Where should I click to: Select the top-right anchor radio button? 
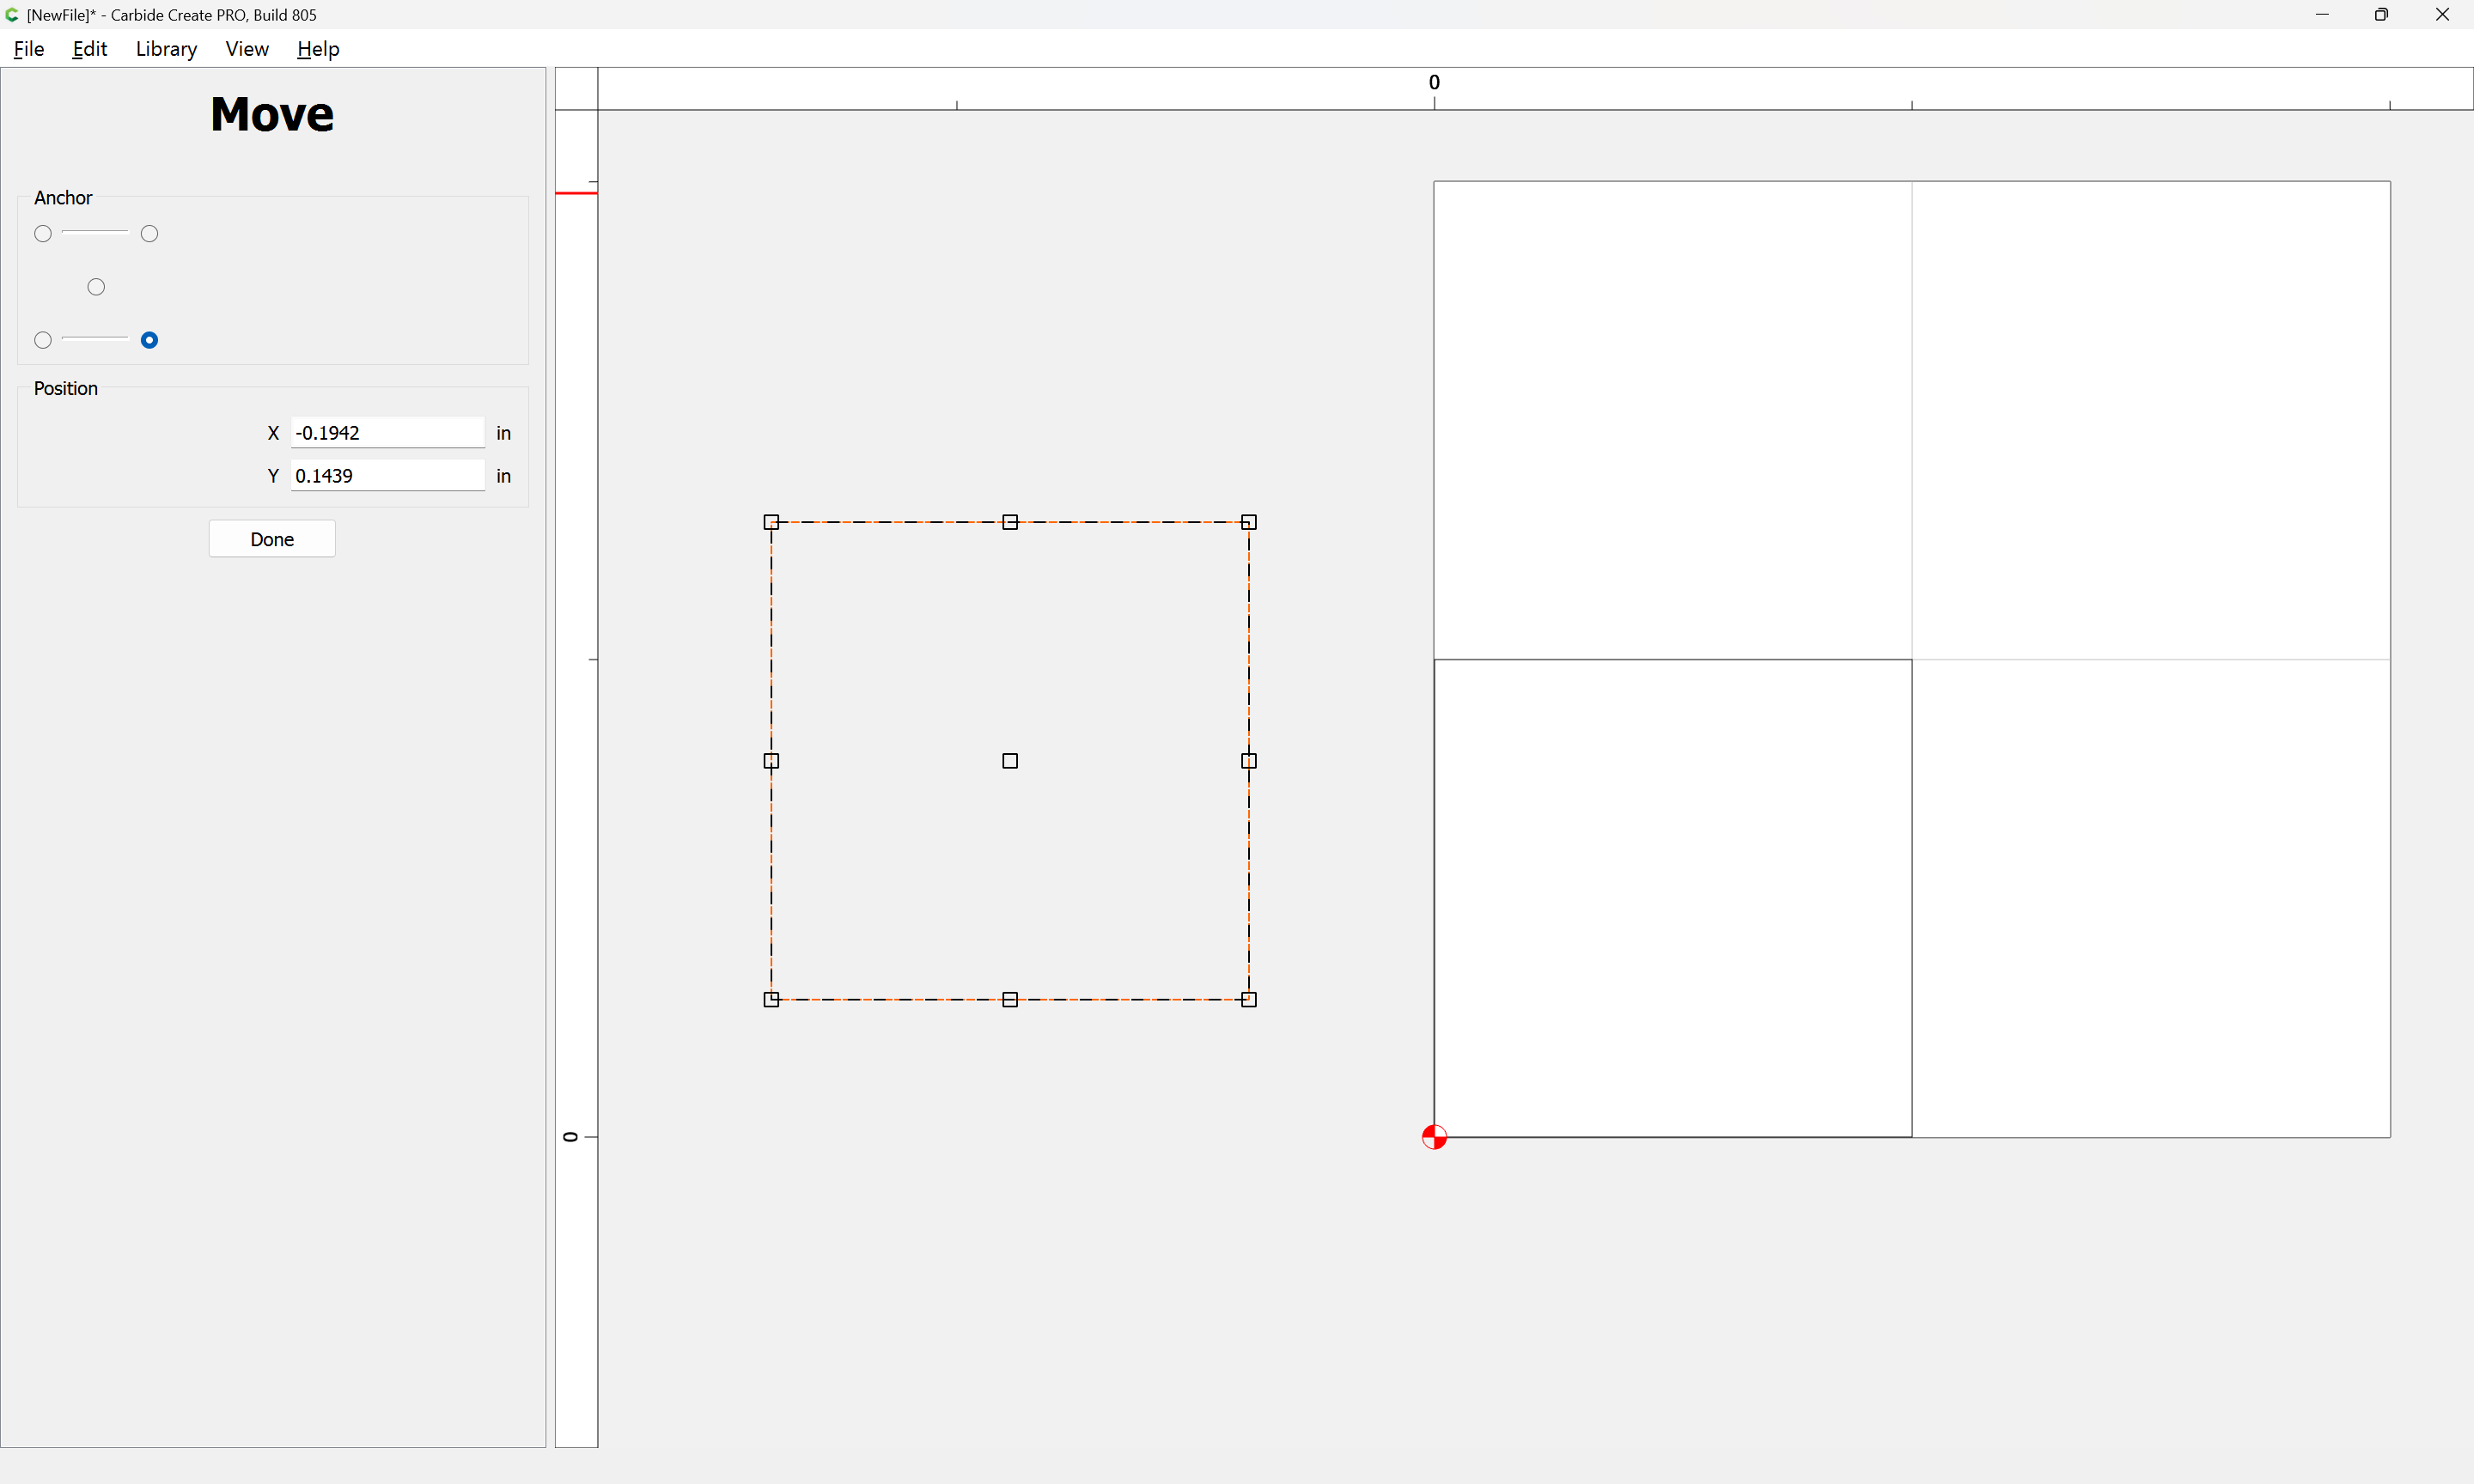(150, 234)
